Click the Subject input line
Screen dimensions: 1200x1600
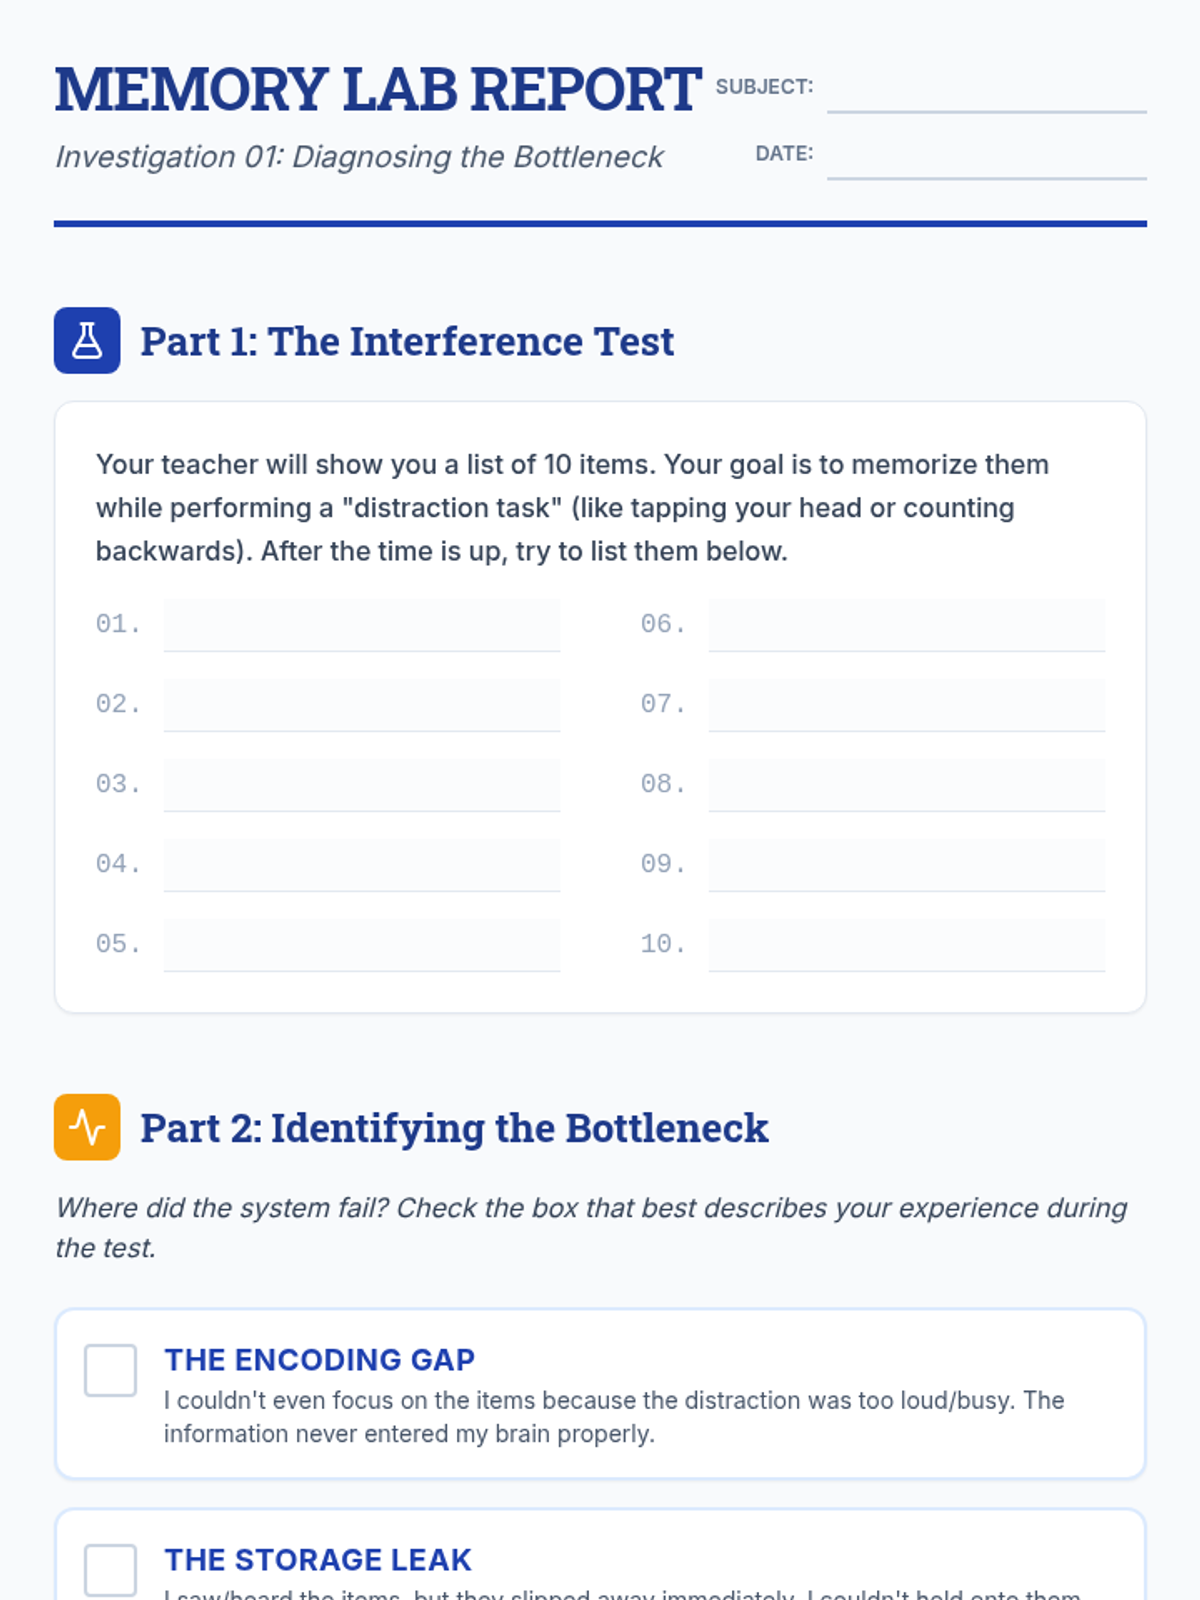tap(986, 90)
